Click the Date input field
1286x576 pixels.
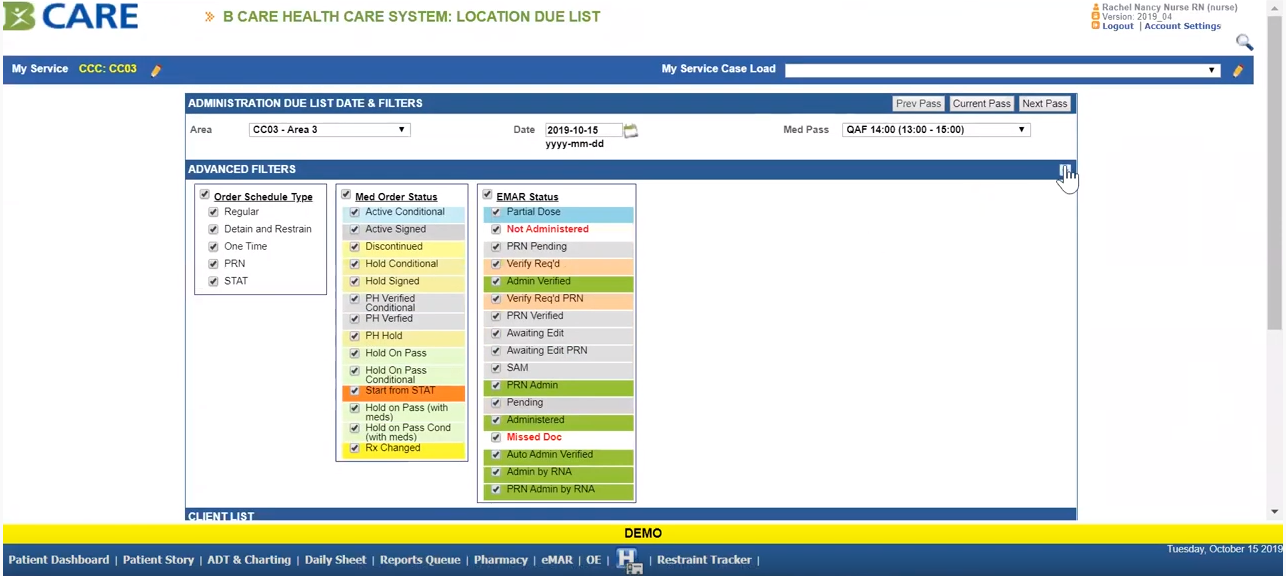tap(583, 130)
